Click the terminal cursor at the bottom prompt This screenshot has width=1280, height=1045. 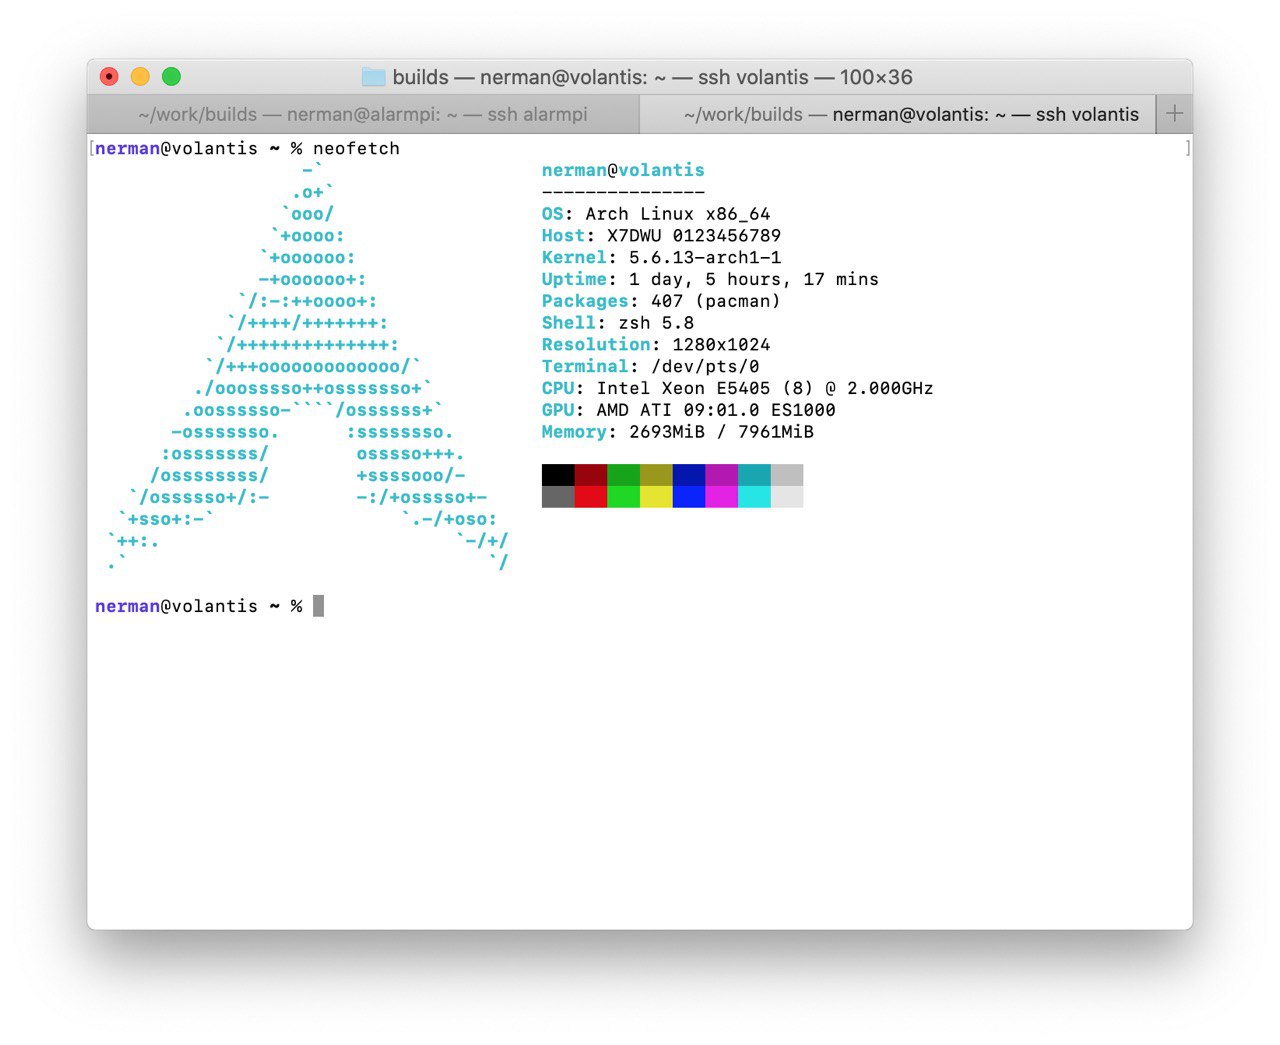click(318, 606)
